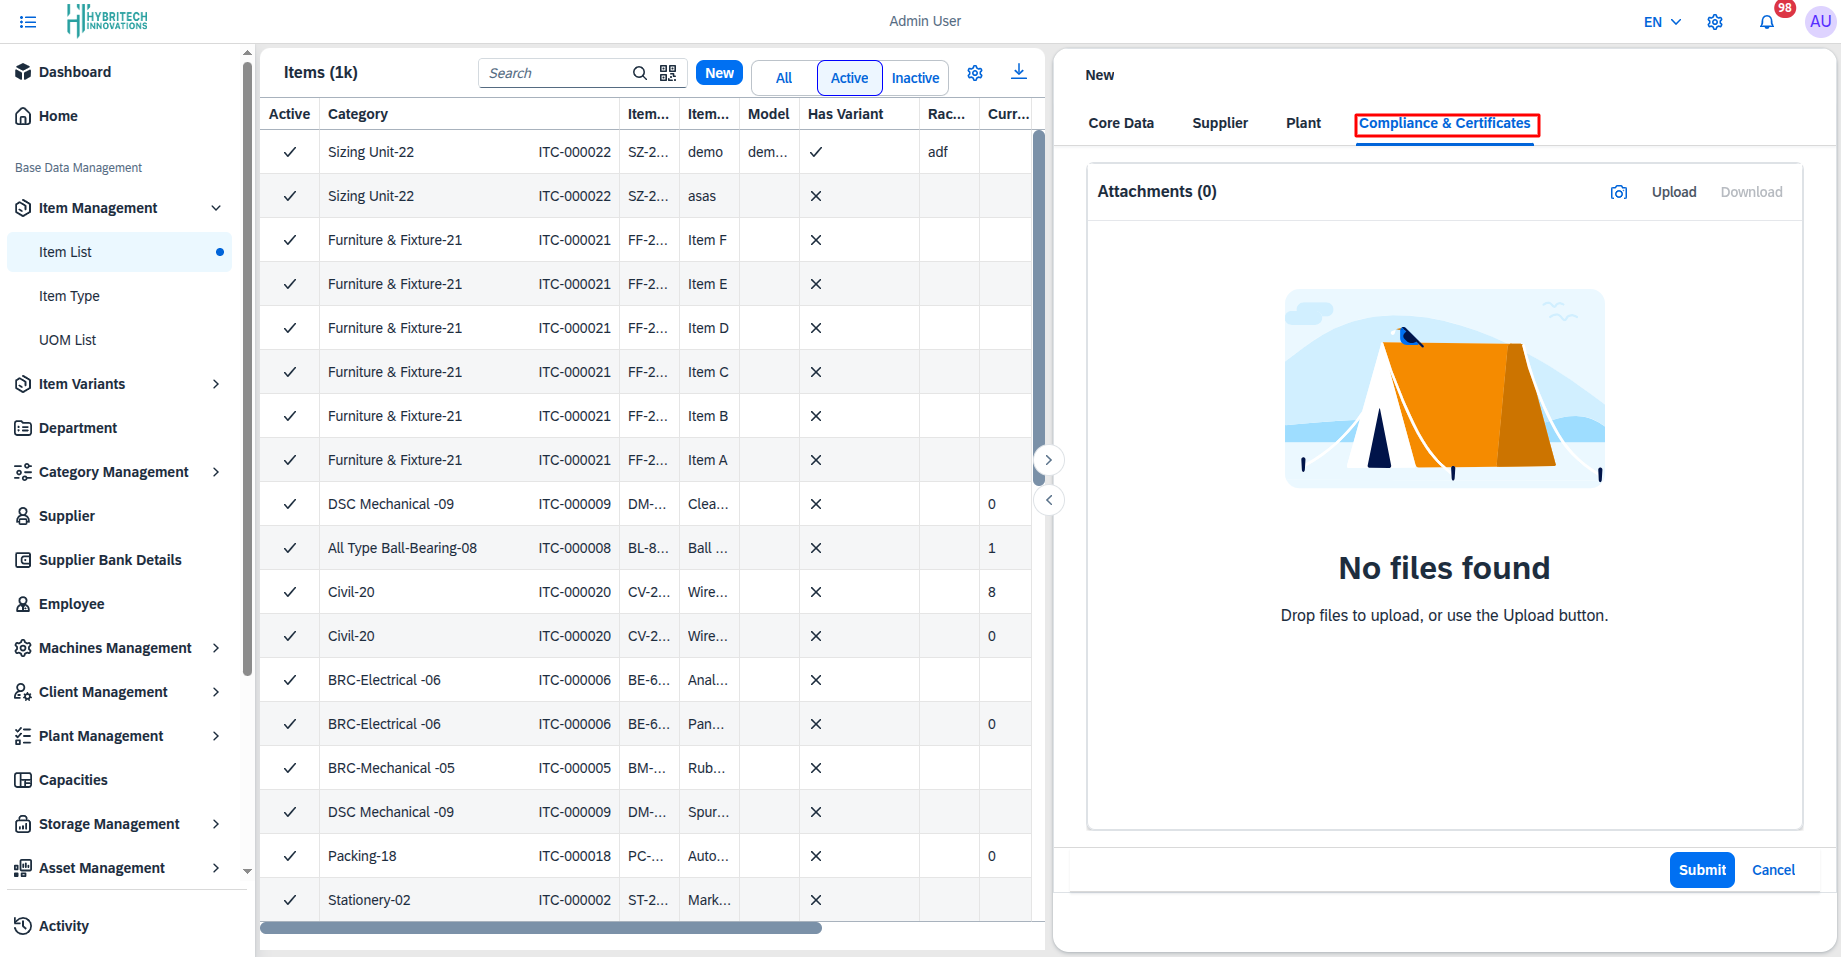The height and width of the screenshot is (957, 1841).
Task: Open table settings gear icon
Action: coord(975,73)
